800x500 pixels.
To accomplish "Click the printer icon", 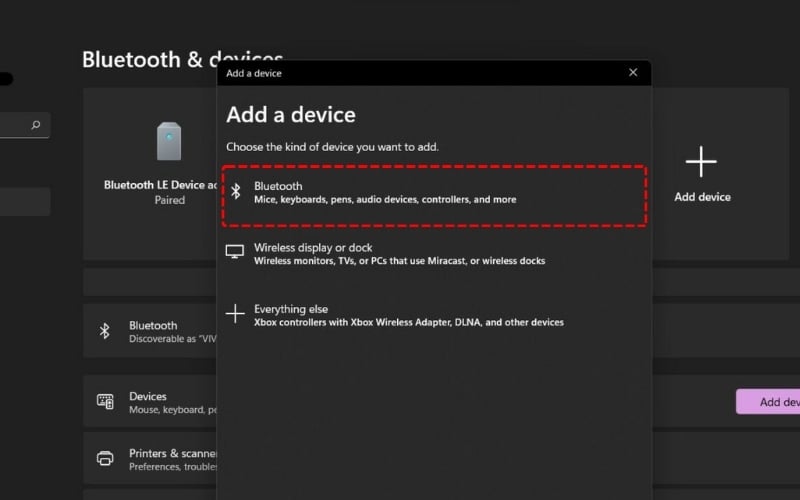I will [105, 458].
